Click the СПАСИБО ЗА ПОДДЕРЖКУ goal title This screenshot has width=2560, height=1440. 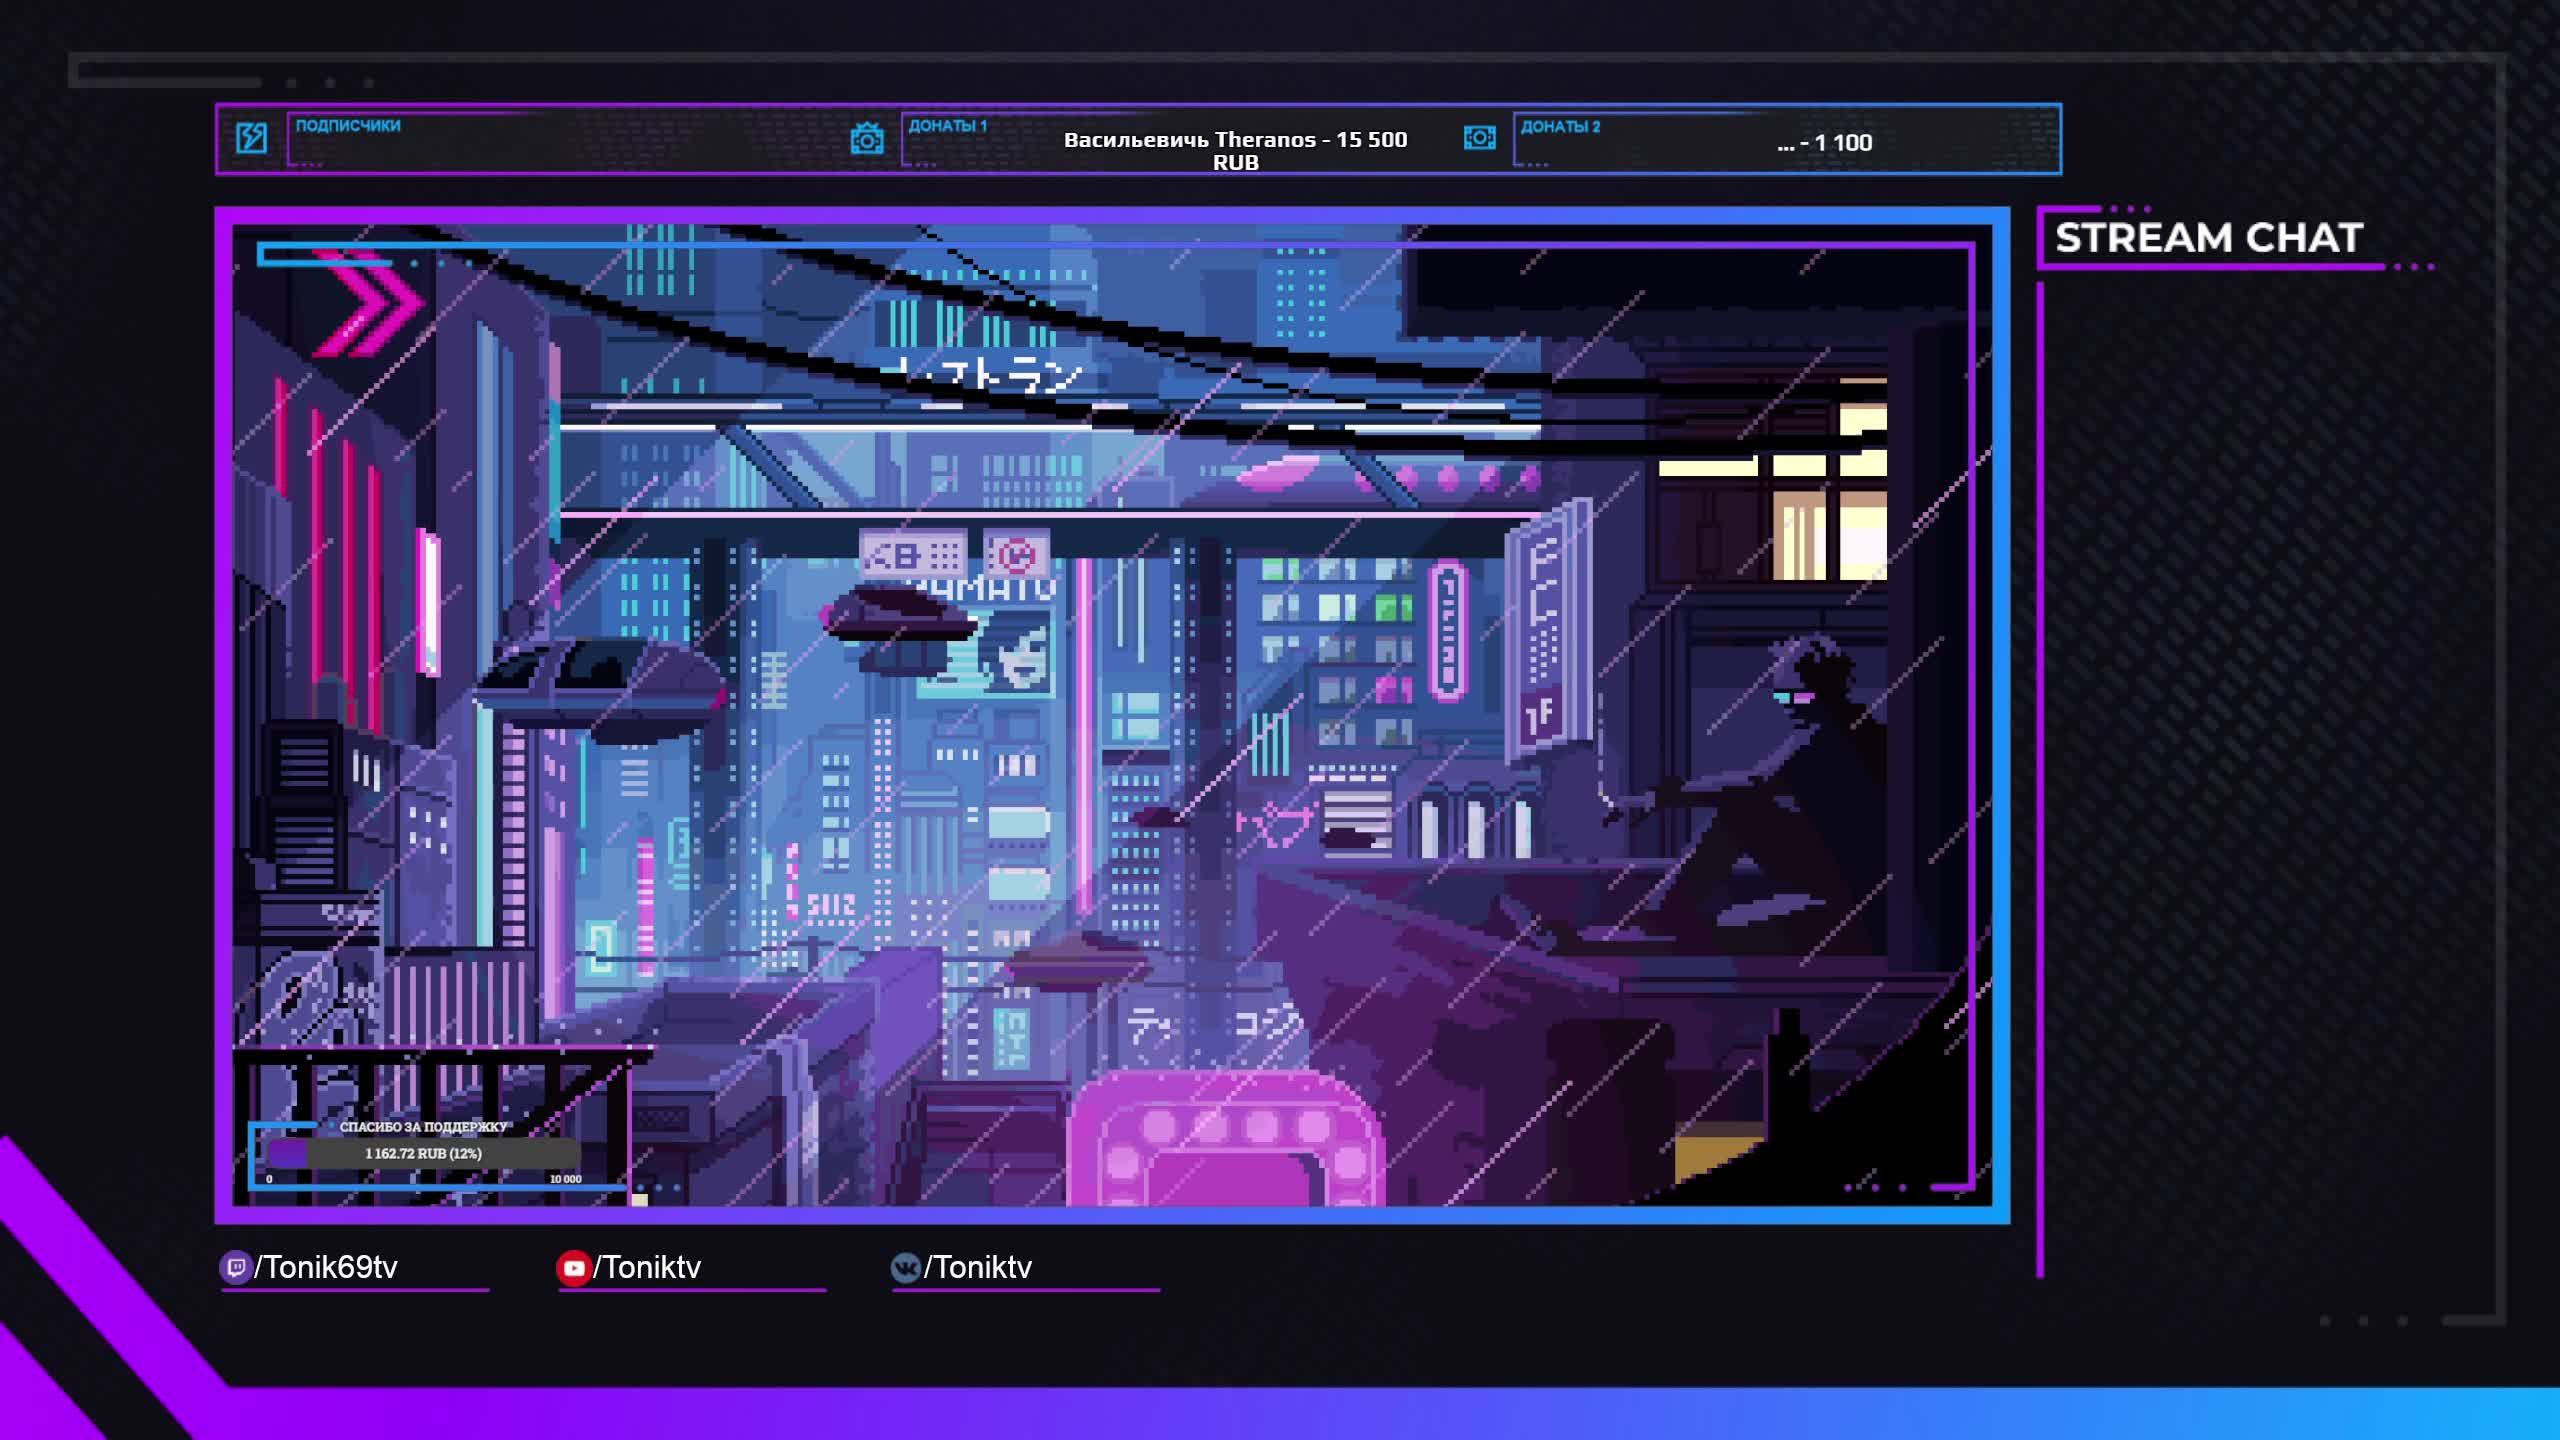coord(423,1127)
